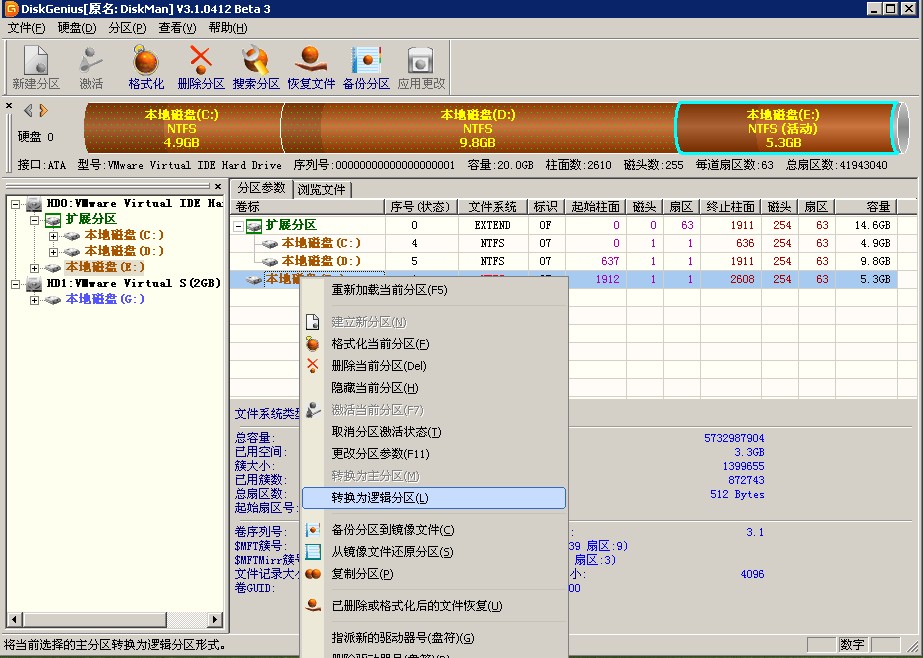Open the 硬盘(D) menu

coord(77,28)
